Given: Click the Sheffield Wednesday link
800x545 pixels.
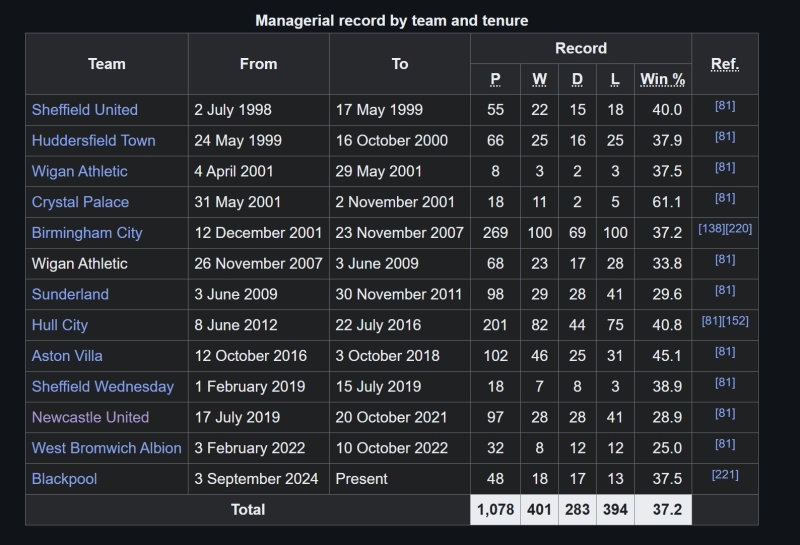Looking at the screenshot, I should 103,387.
